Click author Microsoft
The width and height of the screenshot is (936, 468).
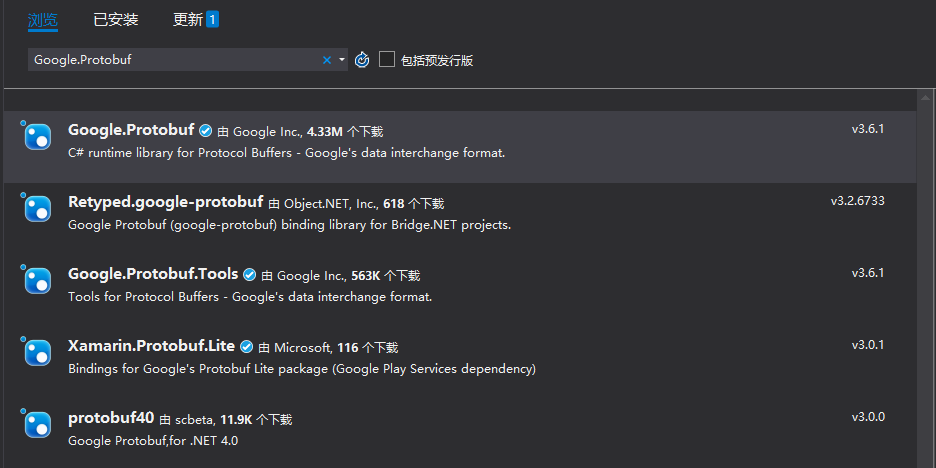click(x=303, y=348)
